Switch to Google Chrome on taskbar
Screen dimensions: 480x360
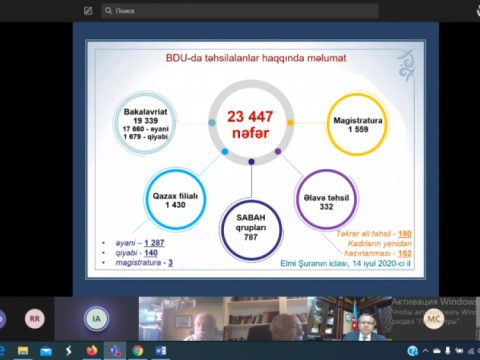[x=138, y=351]
